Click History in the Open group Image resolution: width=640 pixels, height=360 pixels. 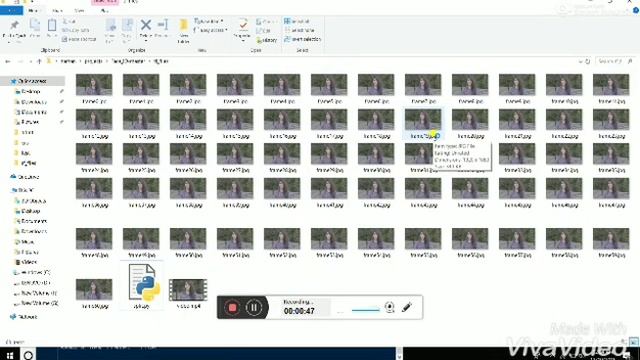[x=267, y=40]
